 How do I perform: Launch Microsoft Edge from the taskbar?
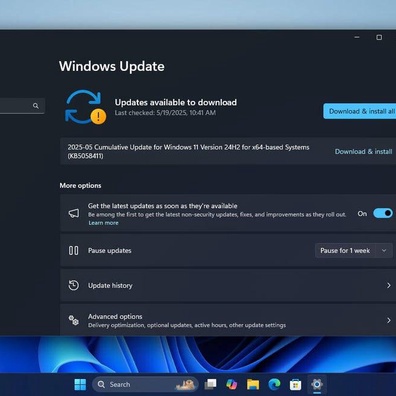pos(274,384)
